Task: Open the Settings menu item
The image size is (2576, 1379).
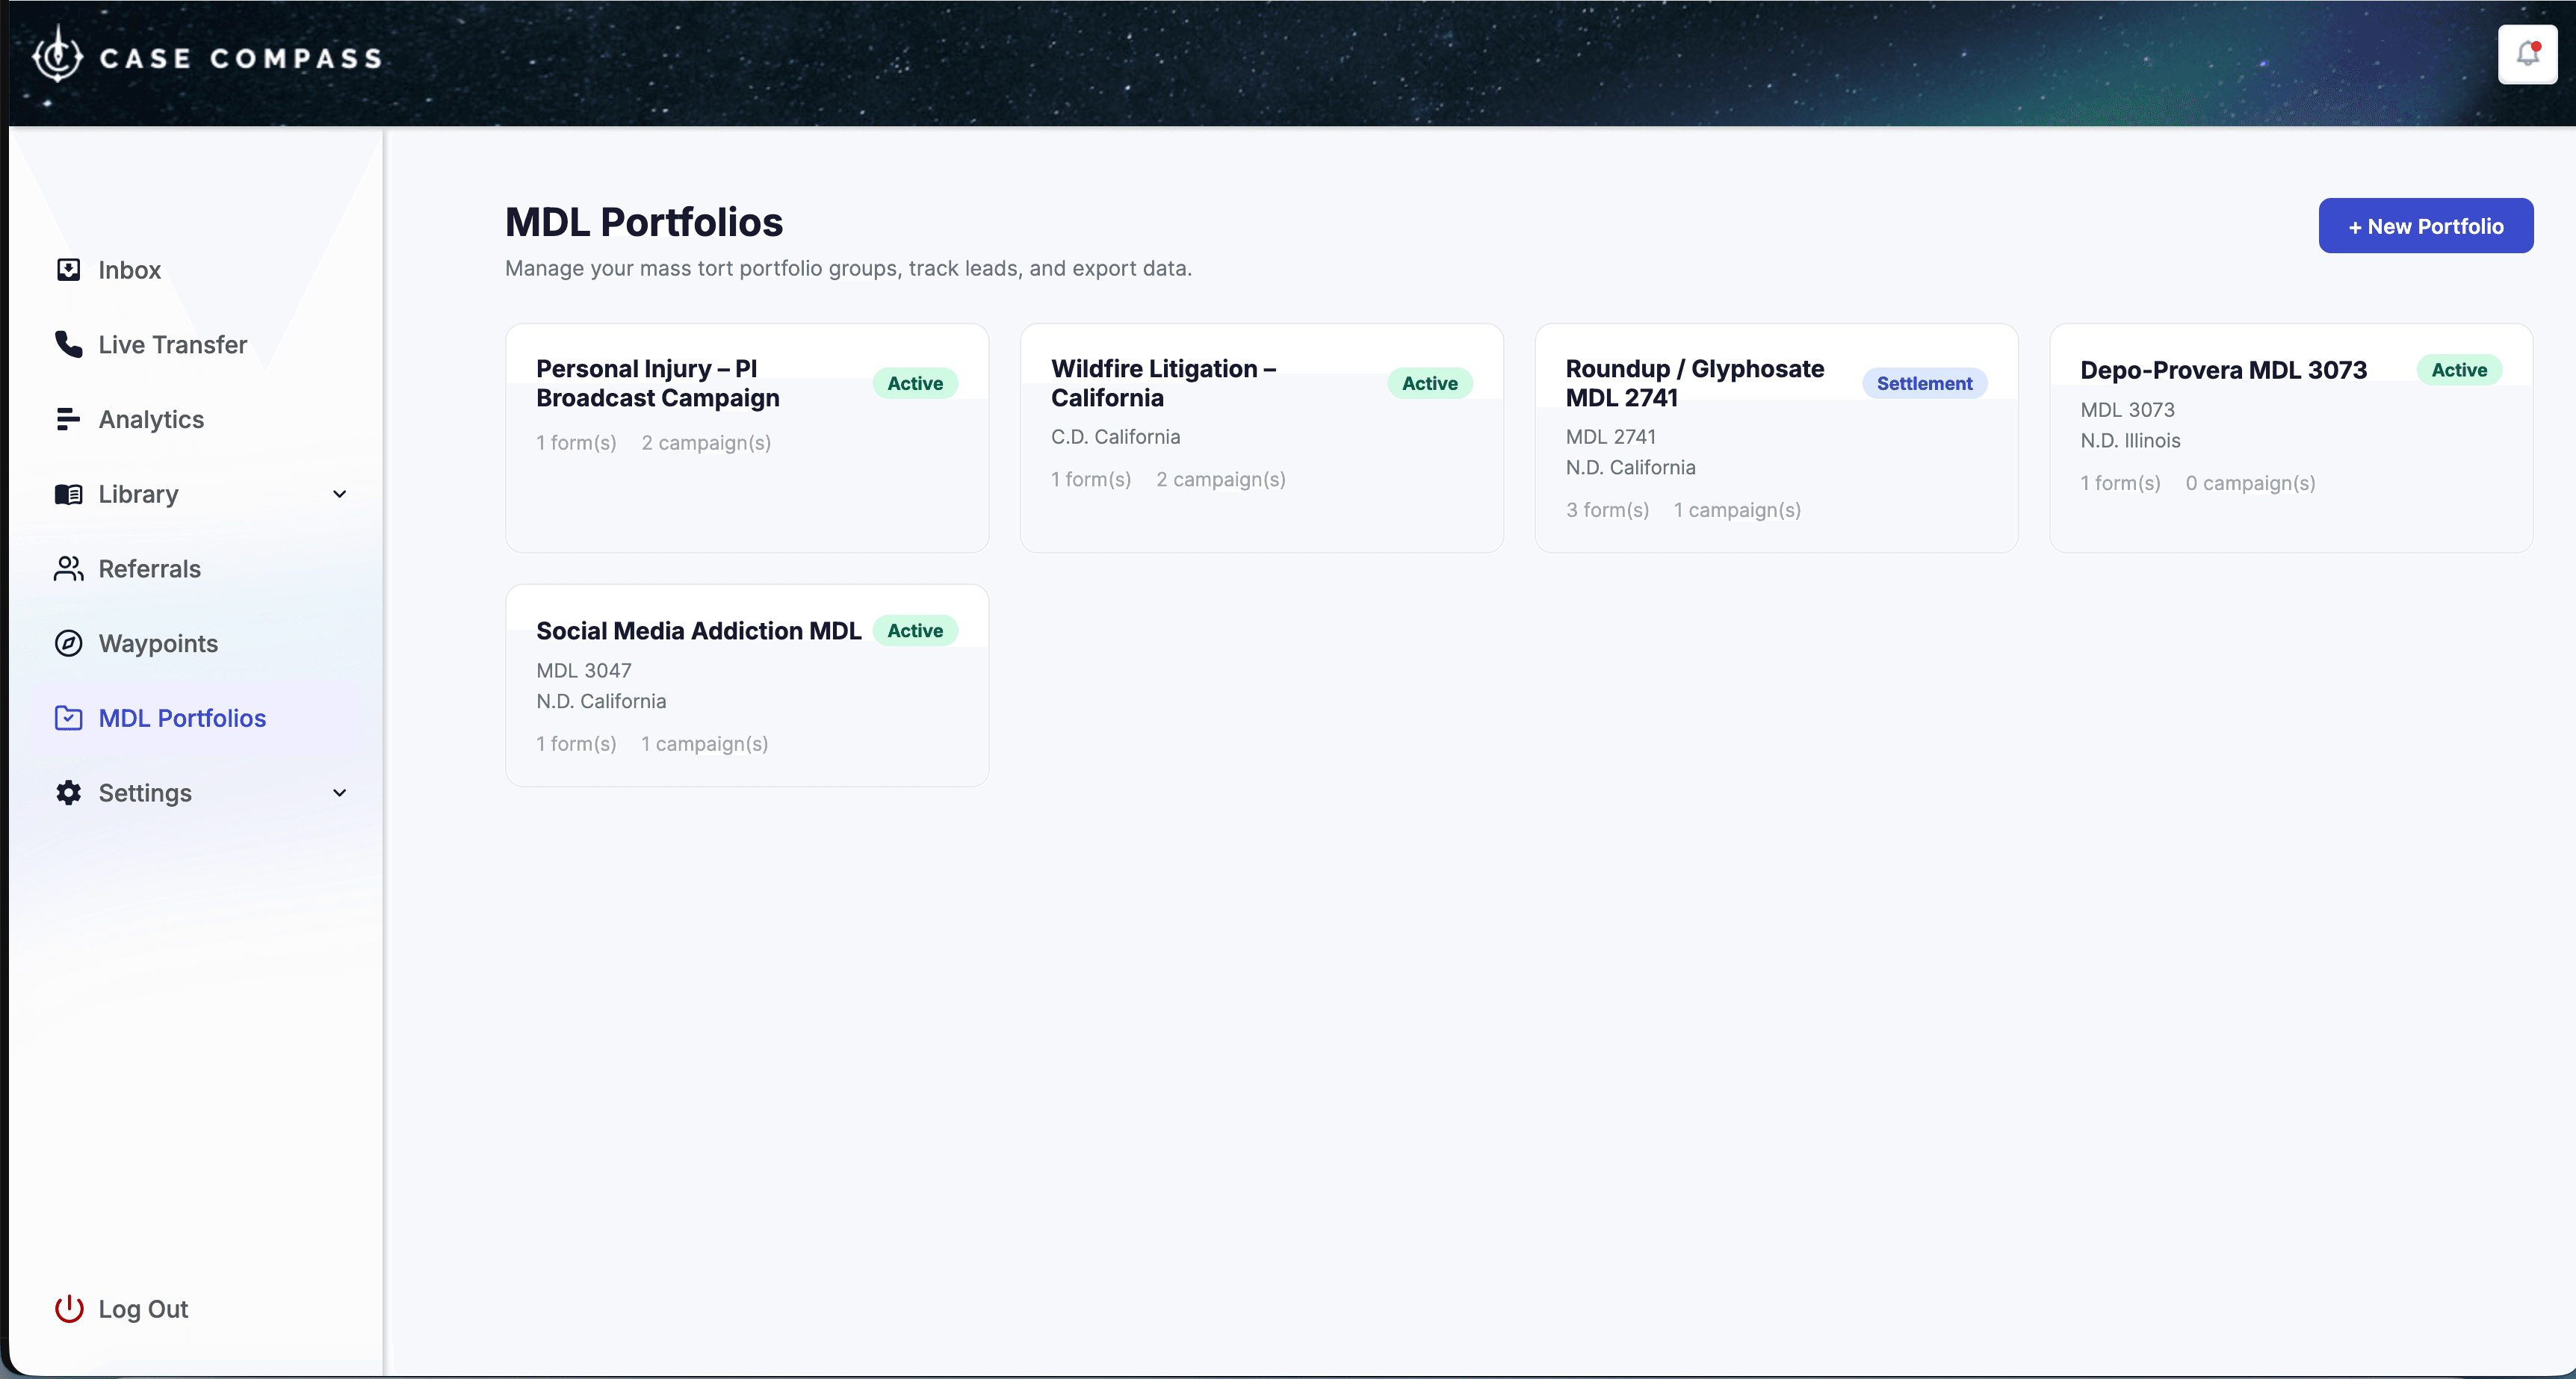Action: coord(145,792)
